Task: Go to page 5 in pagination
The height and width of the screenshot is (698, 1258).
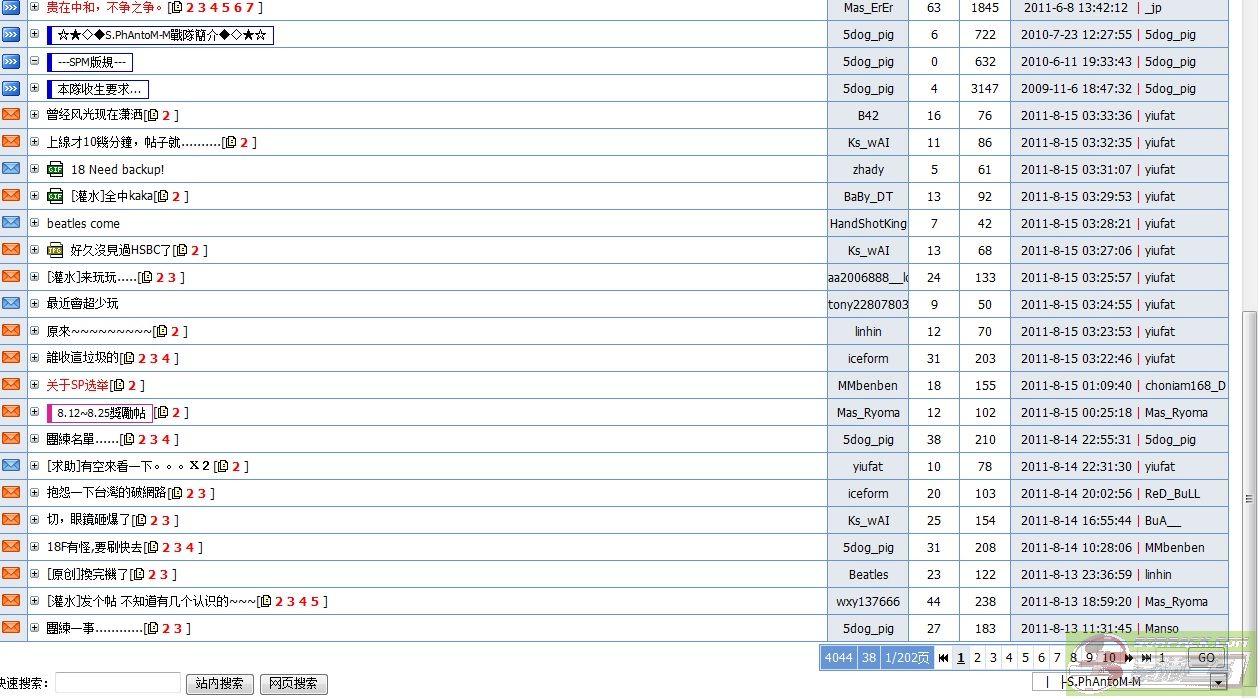Action: [1025, 658]
